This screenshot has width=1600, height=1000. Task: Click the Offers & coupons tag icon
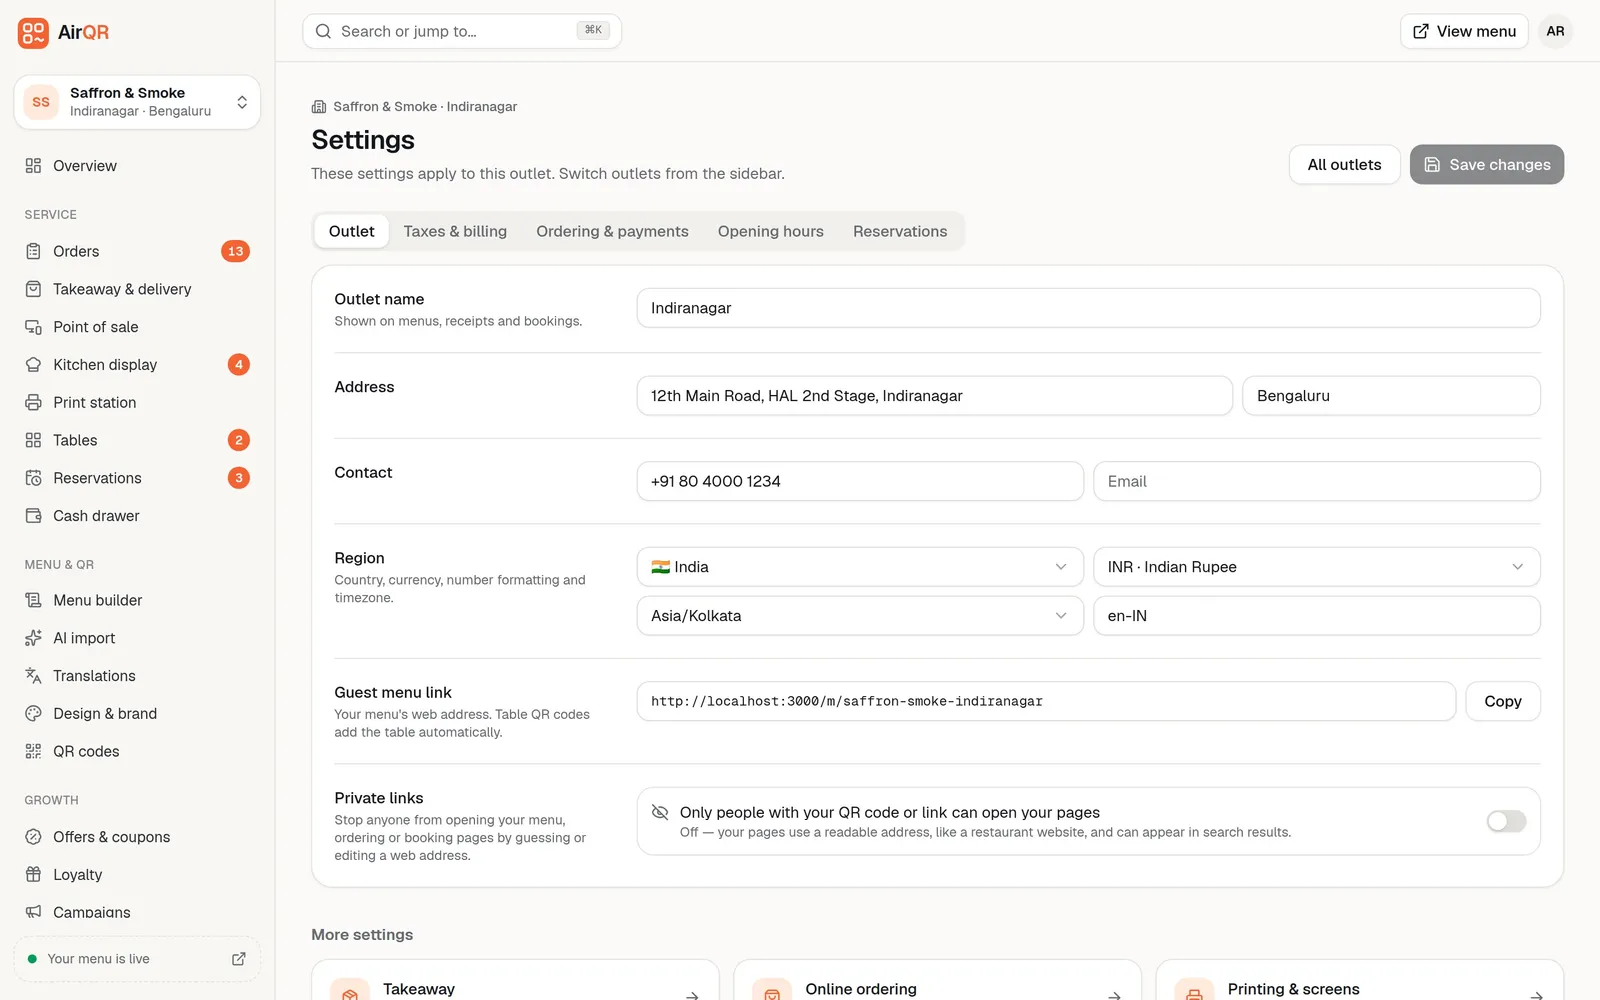[x=33, y=837]
